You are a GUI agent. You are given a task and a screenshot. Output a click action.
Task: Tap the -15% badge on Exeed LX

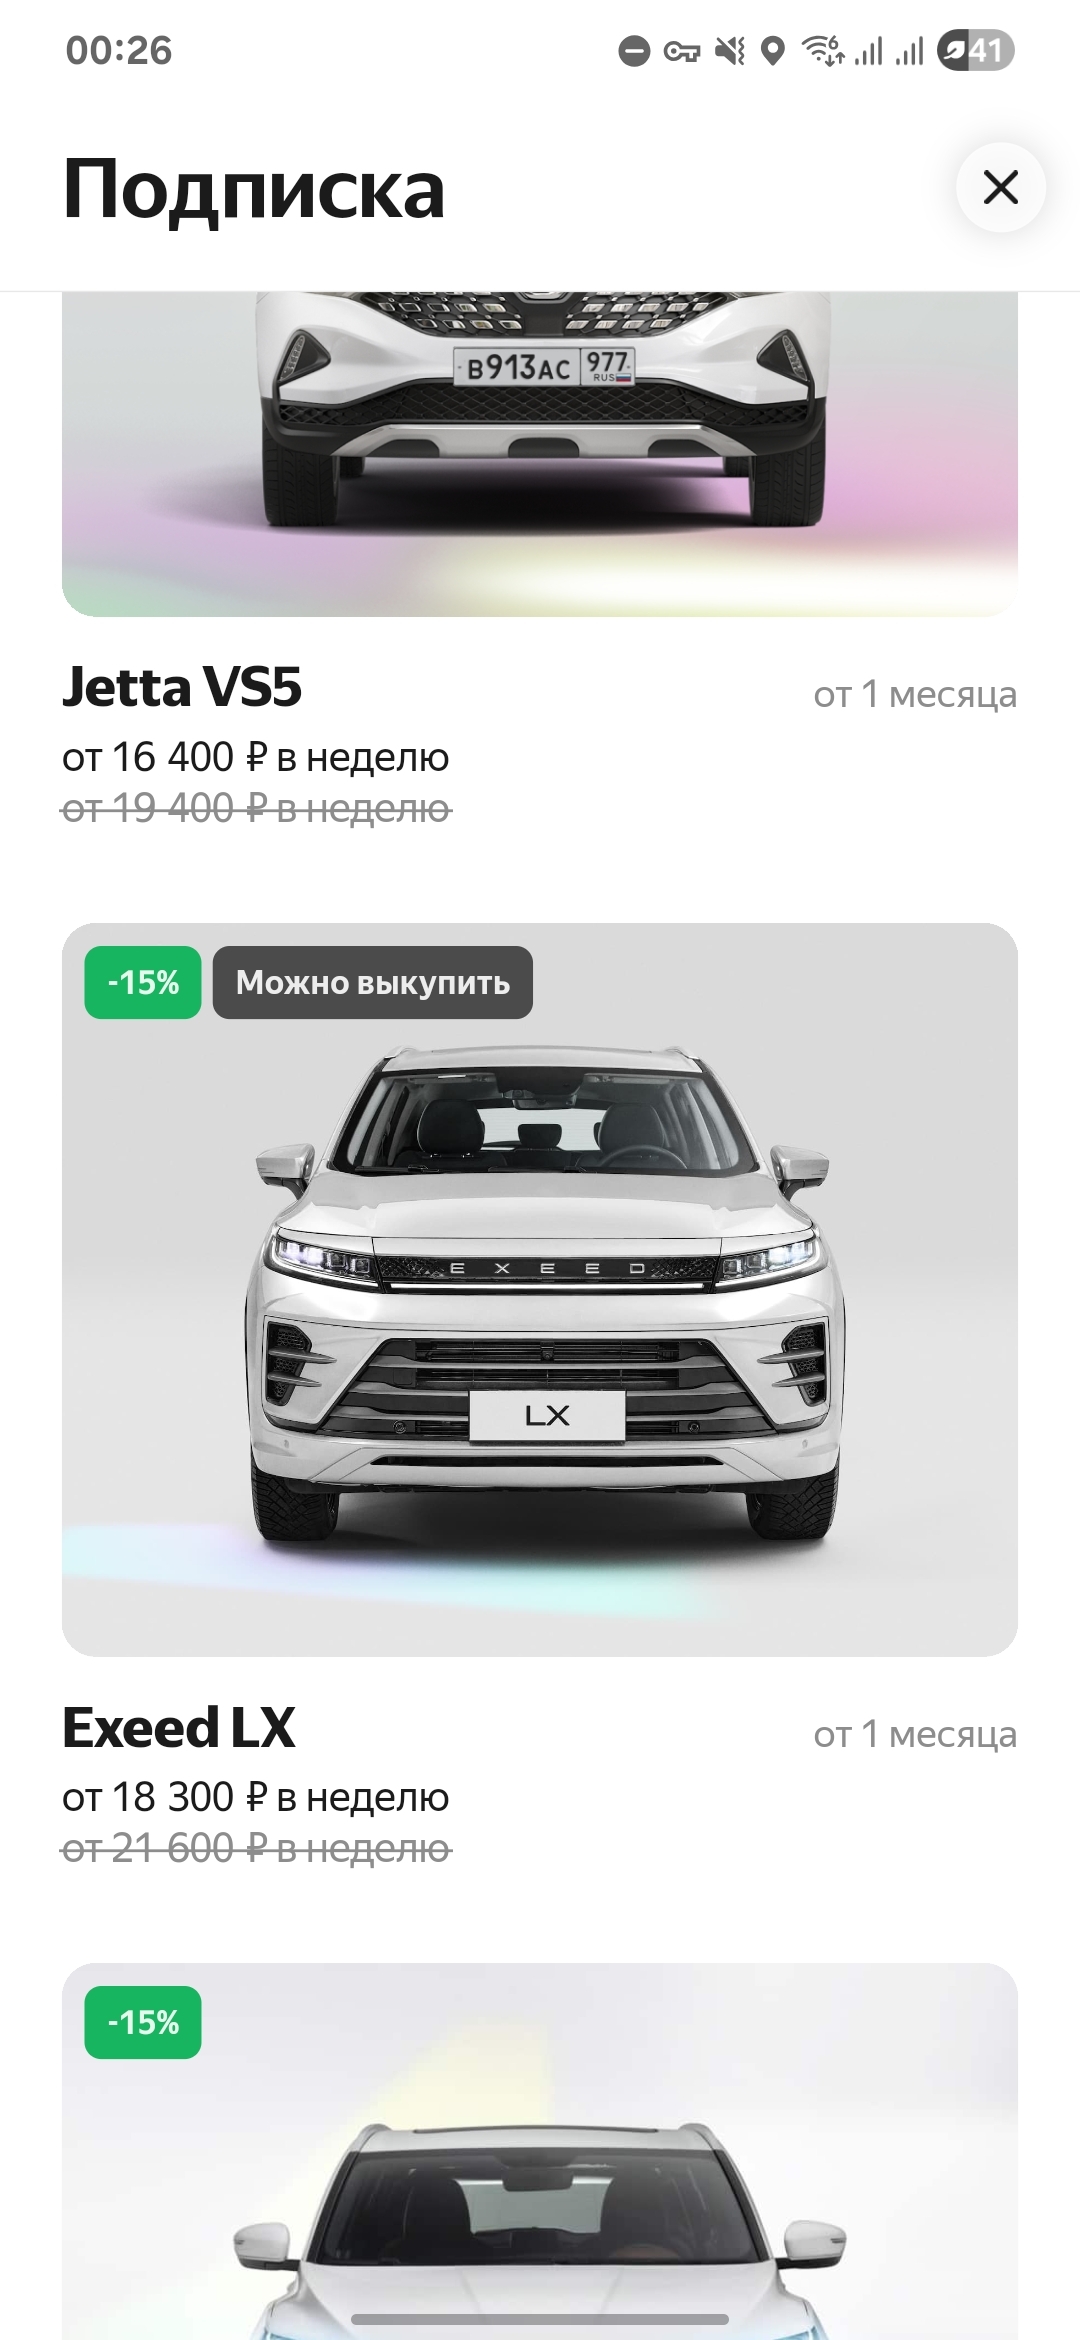click(x=143, y=983)
